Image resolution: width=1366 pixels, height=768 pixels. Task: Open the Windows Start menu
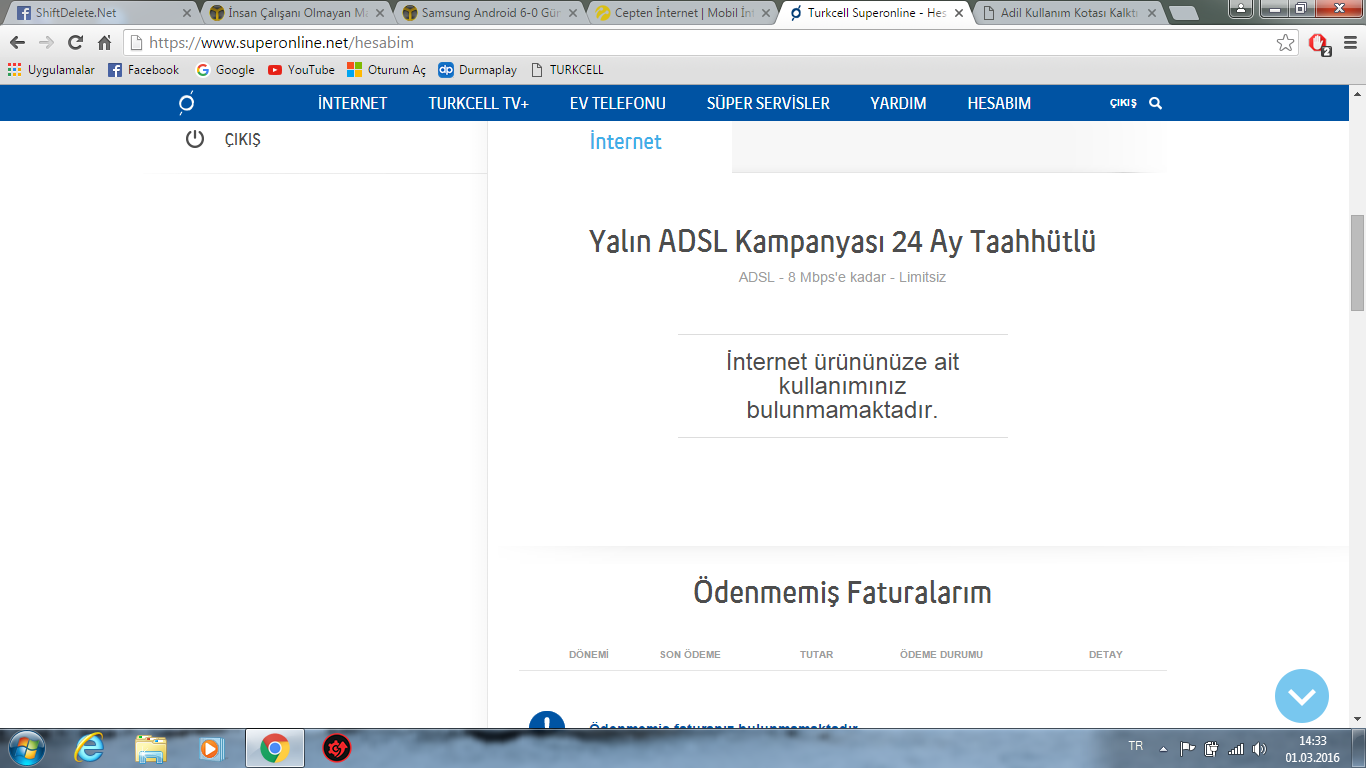pos(25,748)
